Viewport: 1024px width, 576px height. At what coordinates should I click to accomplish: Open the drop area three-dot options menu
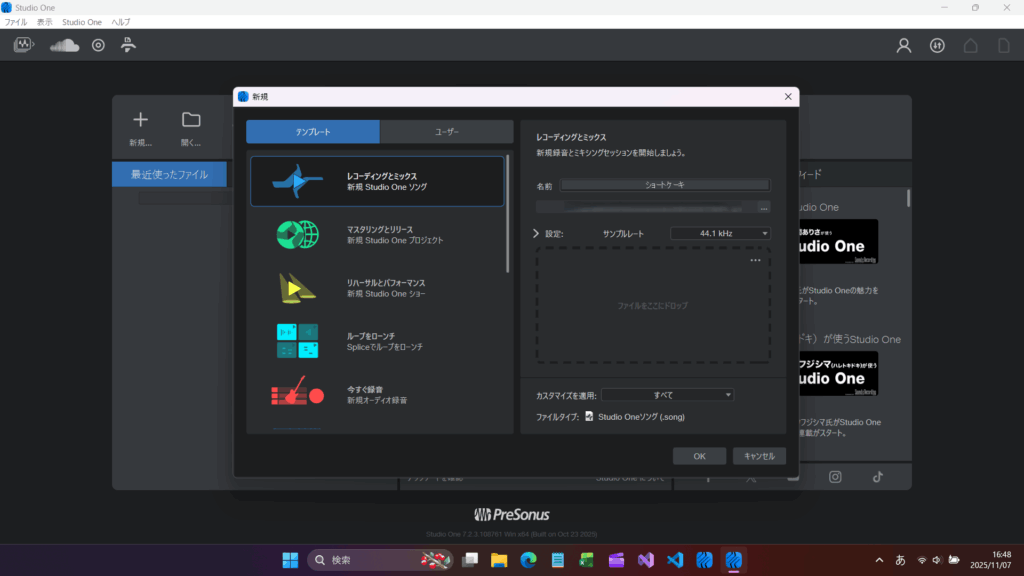756,260
